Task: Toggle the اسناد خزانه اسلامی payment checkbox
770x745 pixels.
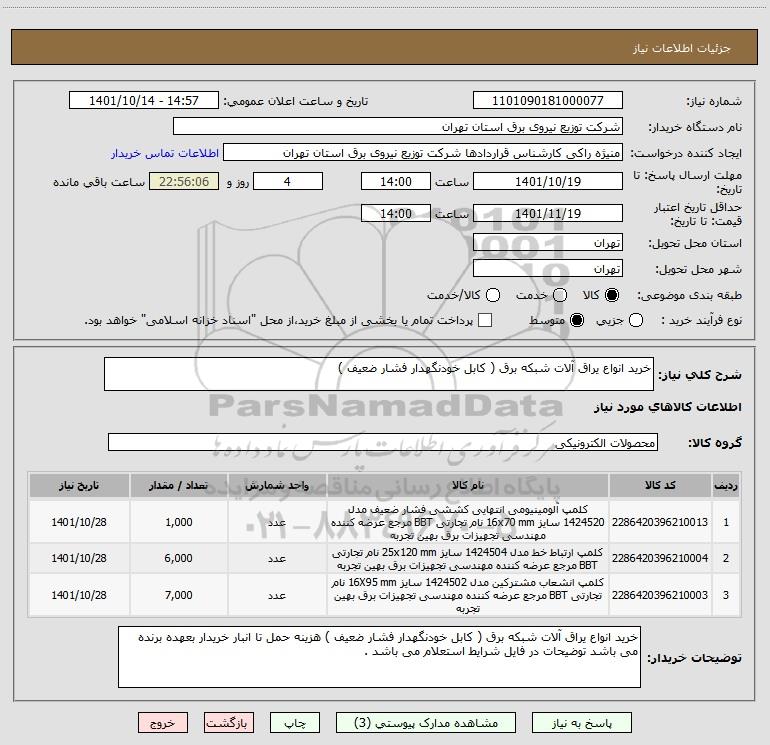Action: click(x=485, y=320)
